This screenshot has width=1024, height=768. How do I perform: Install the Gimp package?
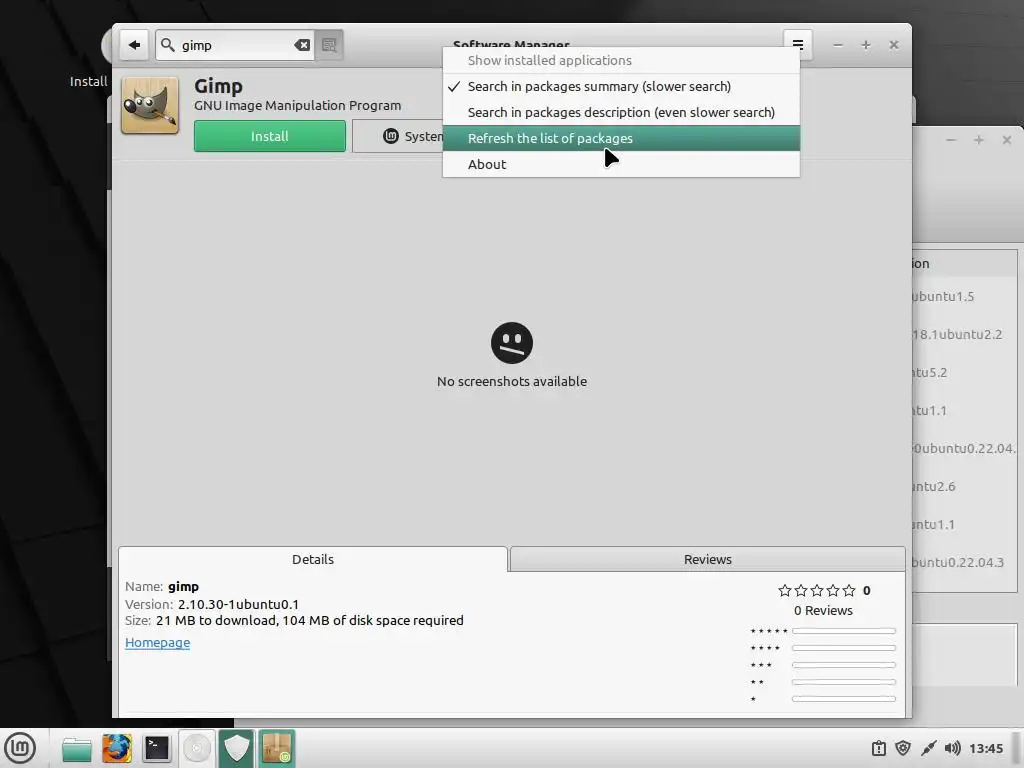[270, 136]
